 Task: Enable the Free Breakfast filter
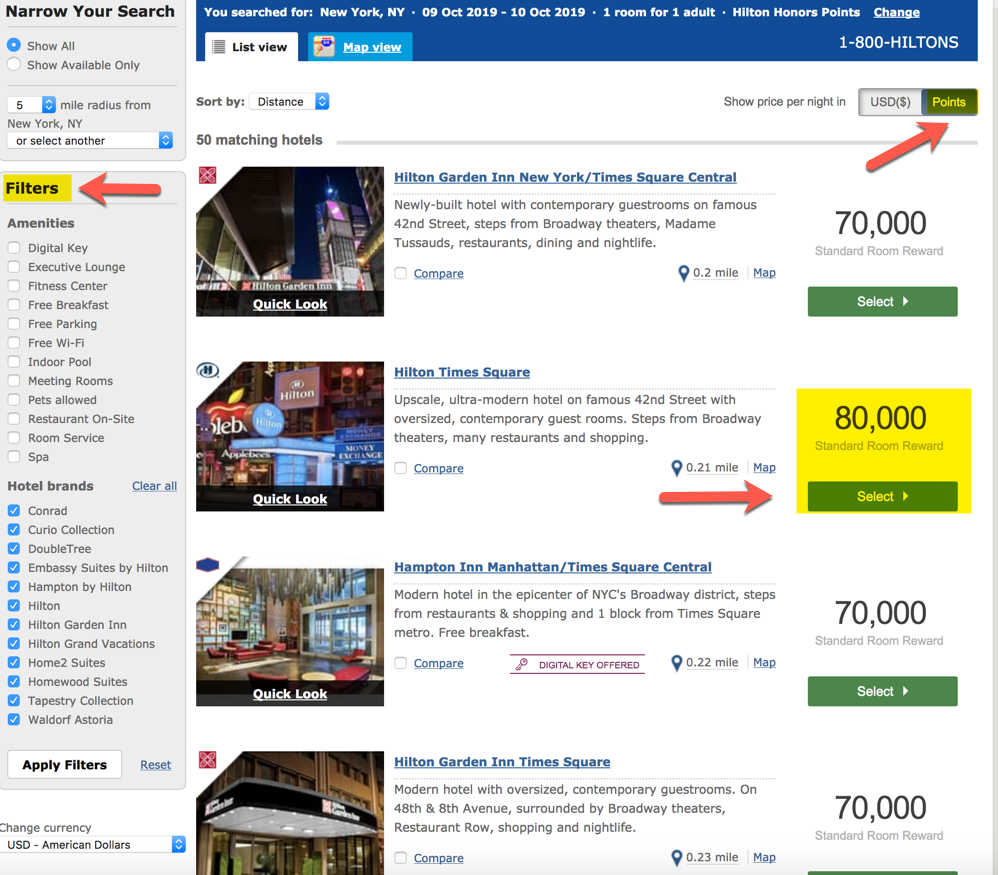tap(13, 305)
